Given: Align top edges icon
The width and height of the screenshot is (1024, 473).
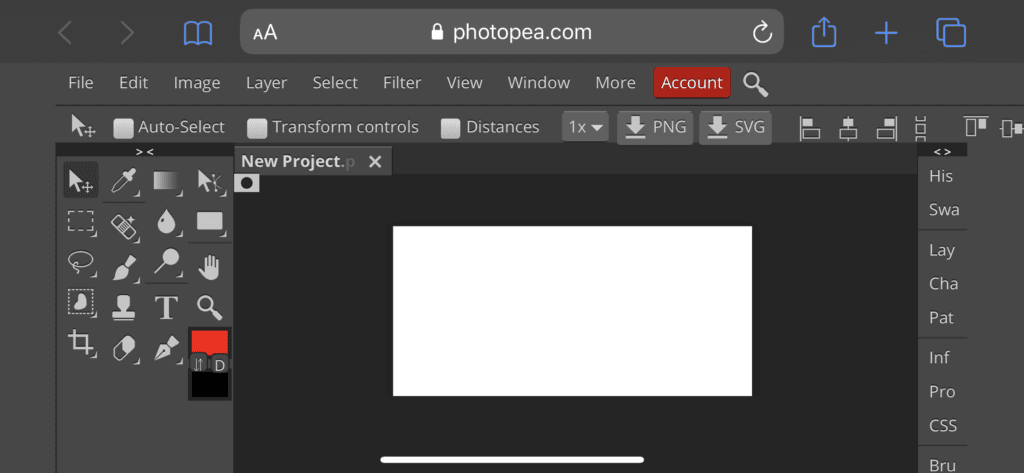Looking at the screenshot, I should pos(976,126).
